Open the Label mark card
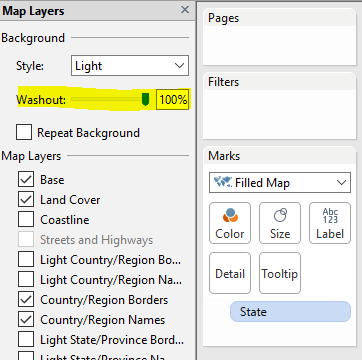 330,223
